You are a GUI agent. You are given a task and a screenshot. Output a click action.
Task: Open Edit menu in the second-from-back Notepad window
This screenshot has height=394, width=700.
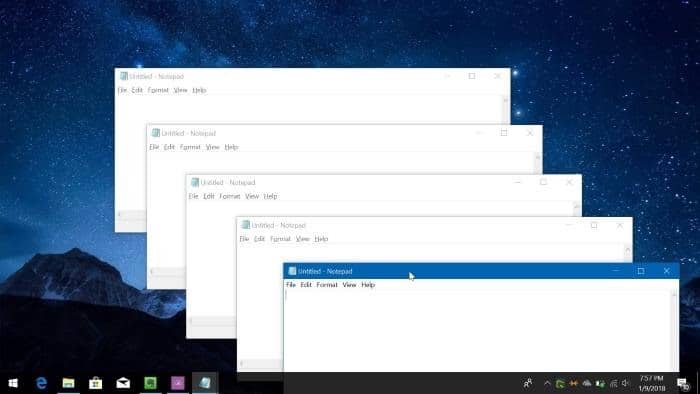point(169,147)
